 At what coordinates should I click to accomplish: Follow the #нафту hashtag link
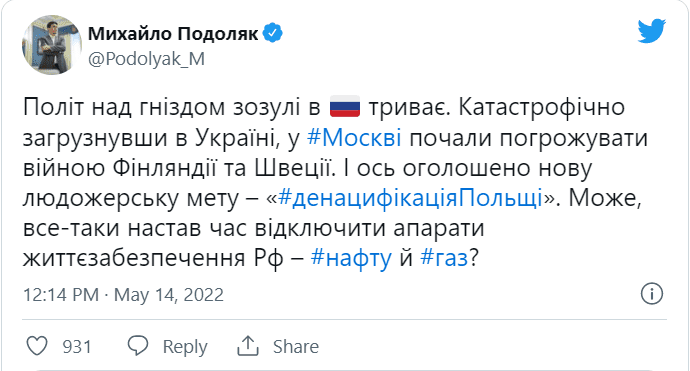point(351,258)
